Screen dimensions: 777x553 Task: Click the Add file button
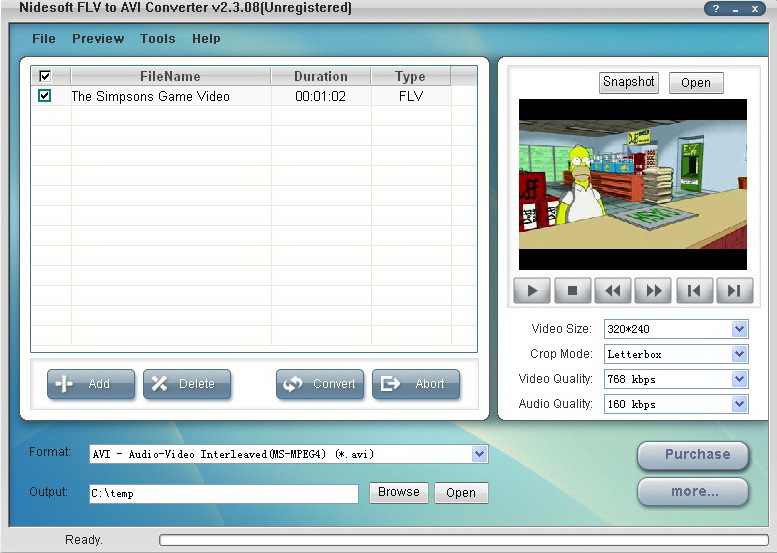(x=91, y=384)
